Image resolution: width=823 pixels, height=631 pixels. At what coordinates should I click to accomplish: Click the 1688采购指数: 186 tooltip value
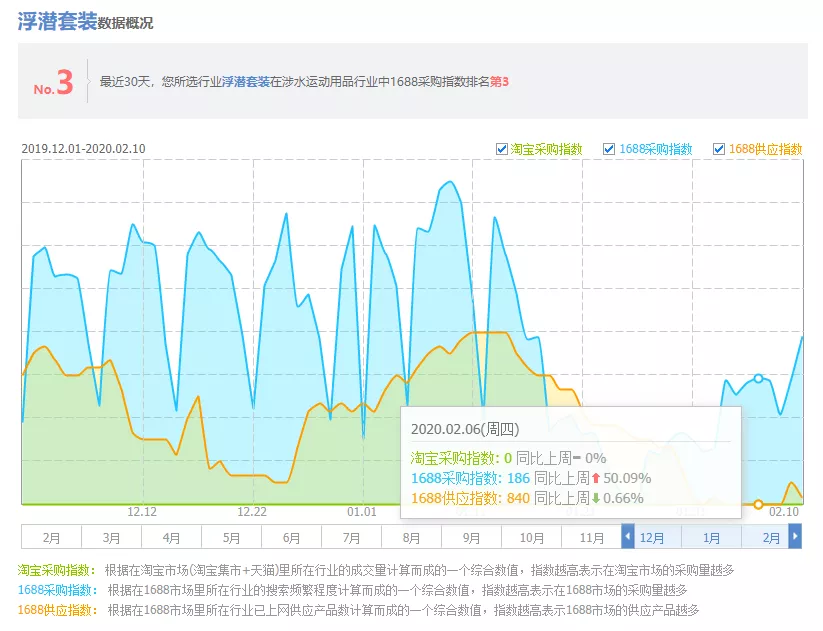470,478
